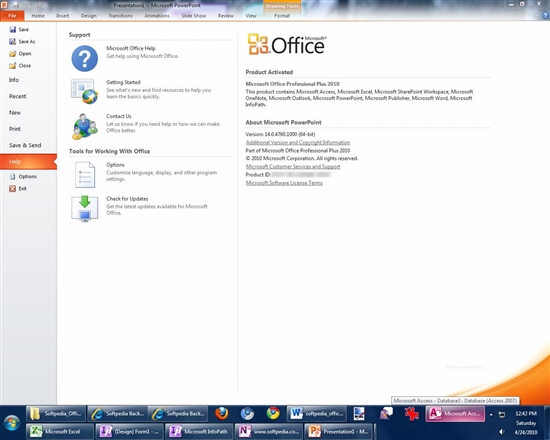Click the Microsoft Office Help title text
The height and width of the screenshot is (440, 550).
click(x=131, y=48)
